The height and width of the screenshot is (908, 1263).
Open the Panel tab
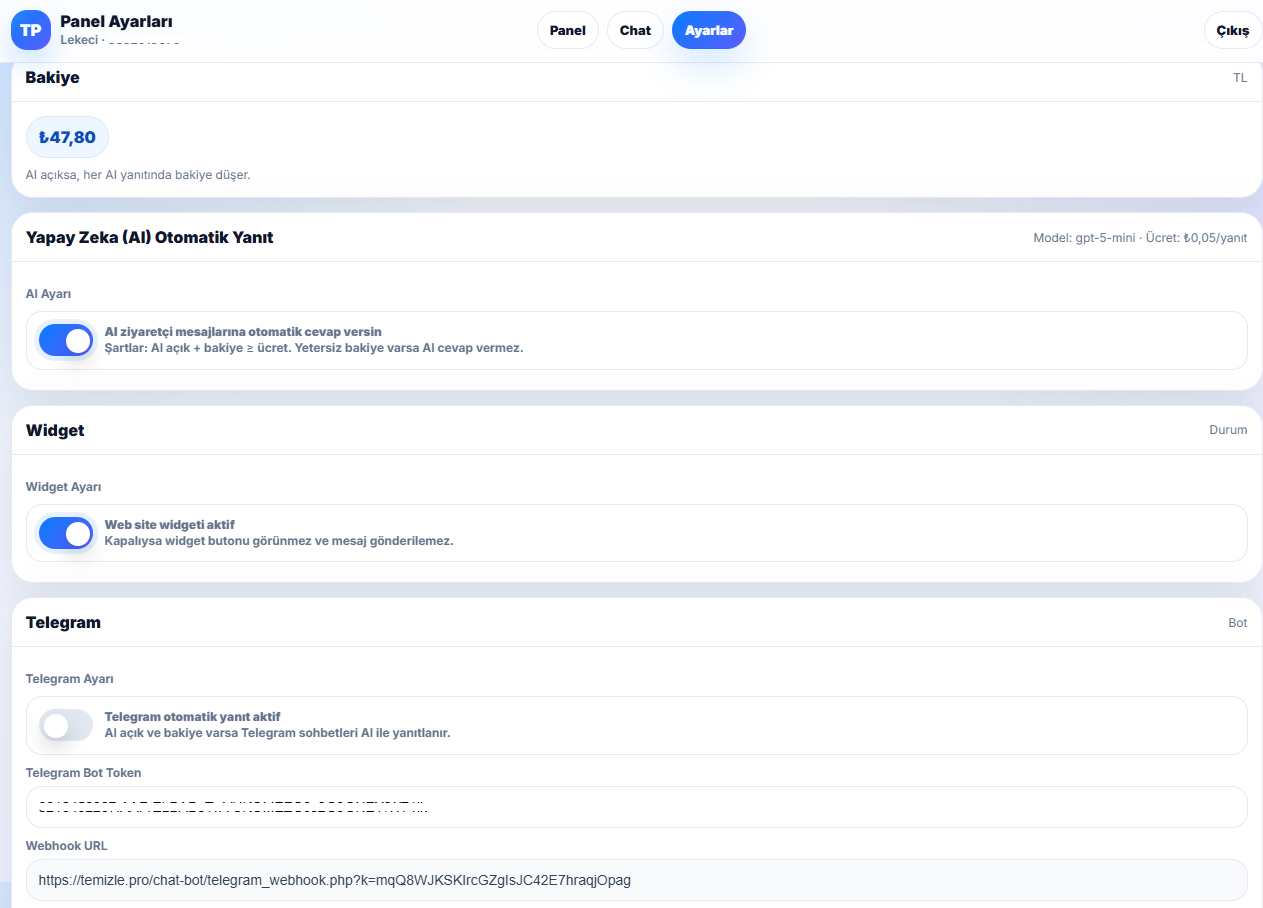567,30
